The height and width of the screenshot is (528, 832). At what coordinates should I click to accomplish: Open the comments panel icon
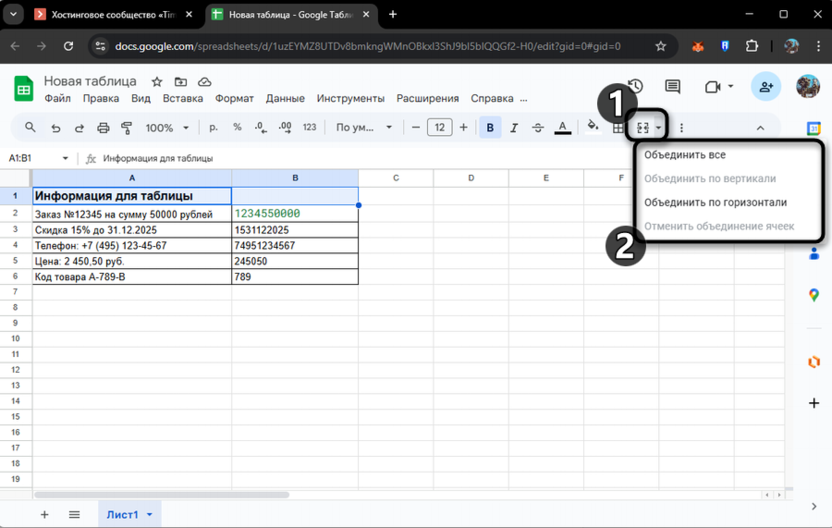[x=672, y=87]
